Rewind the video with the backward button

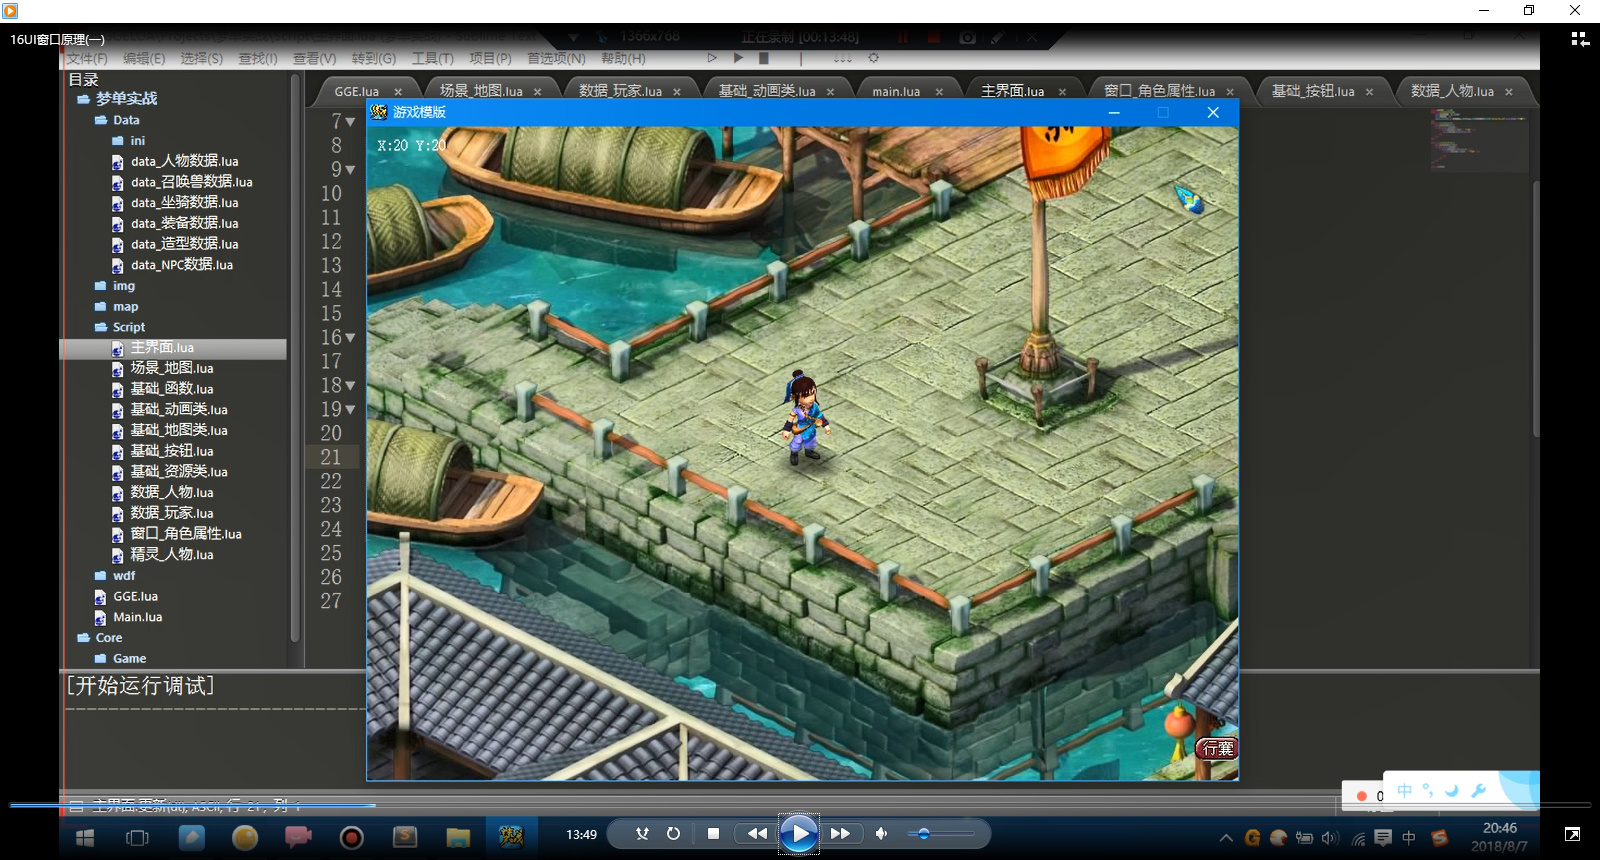pos(757,833)
